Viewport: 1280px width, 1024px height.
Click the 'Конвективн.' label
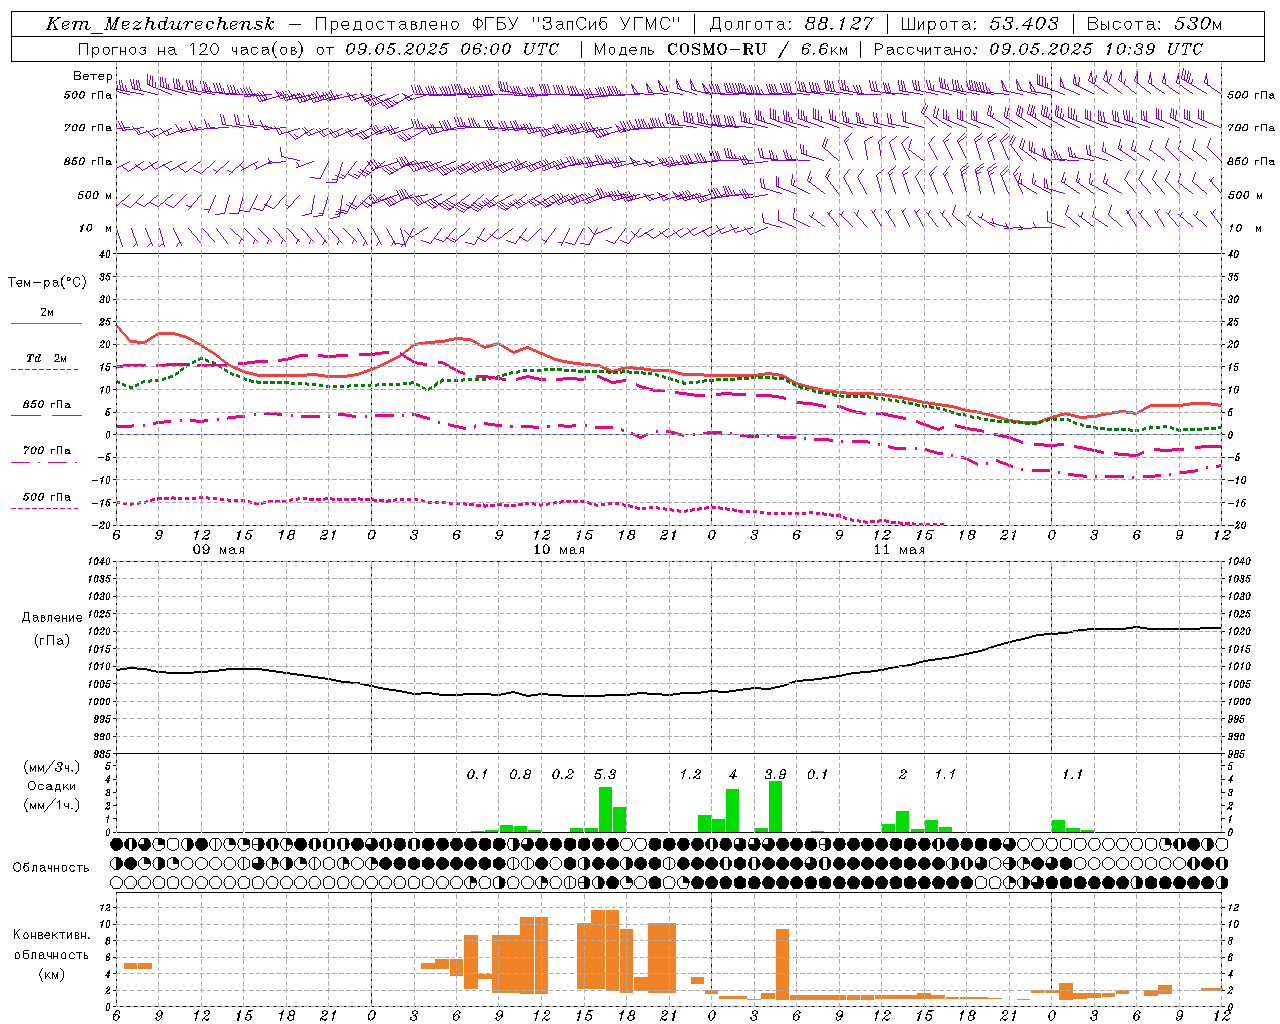click(x=51, y=935)
